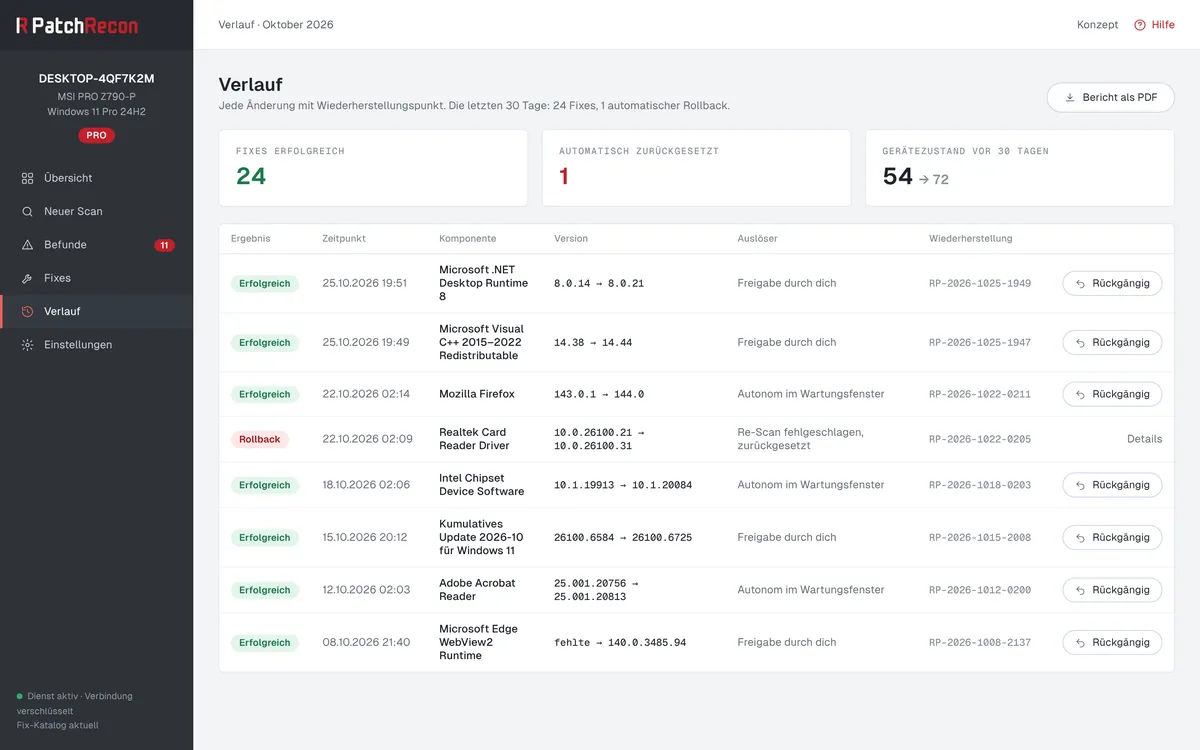Click the Zeitpunkt column header
The width and height of the screenshot is (1200, 750).
click(344, 239)
